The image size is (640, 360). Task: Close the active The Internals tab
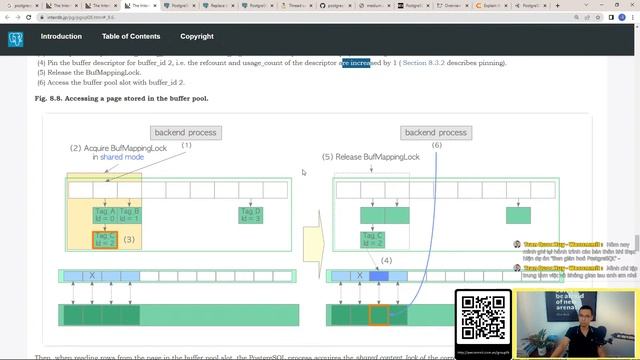tap(155, 6)
